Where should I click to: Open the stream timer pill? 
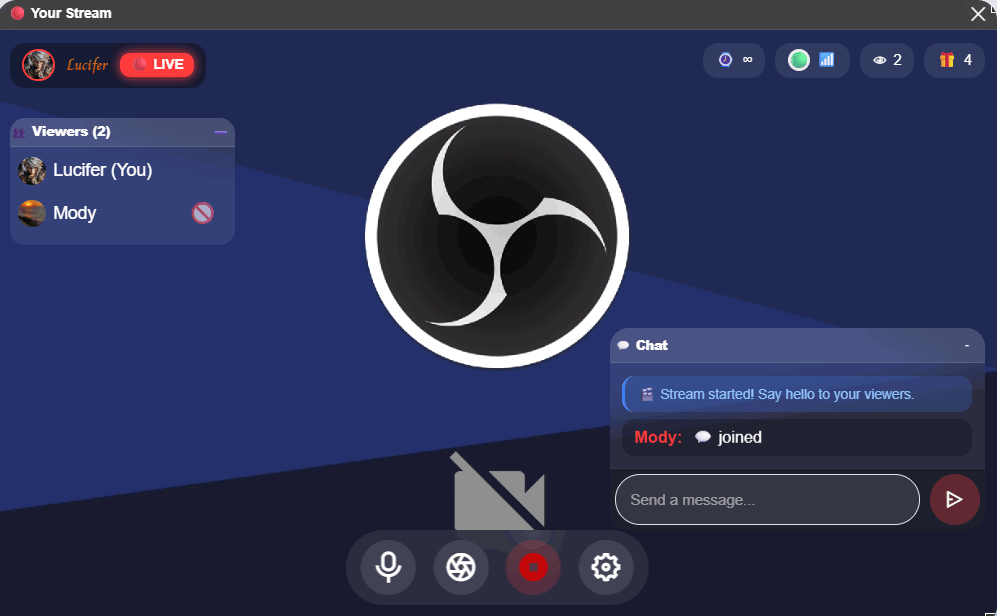pos(734,60)
